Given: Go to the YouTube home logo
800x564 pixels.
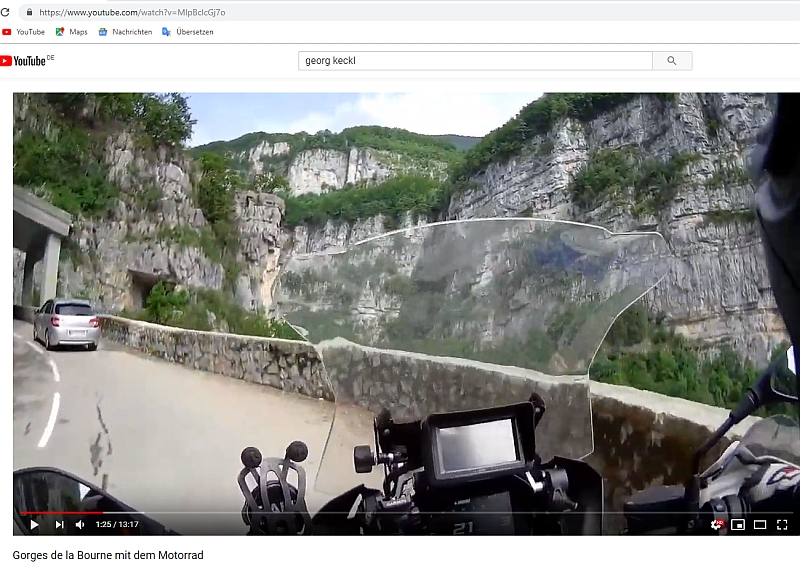Looking at the screenshot, I should pos(26,61).
